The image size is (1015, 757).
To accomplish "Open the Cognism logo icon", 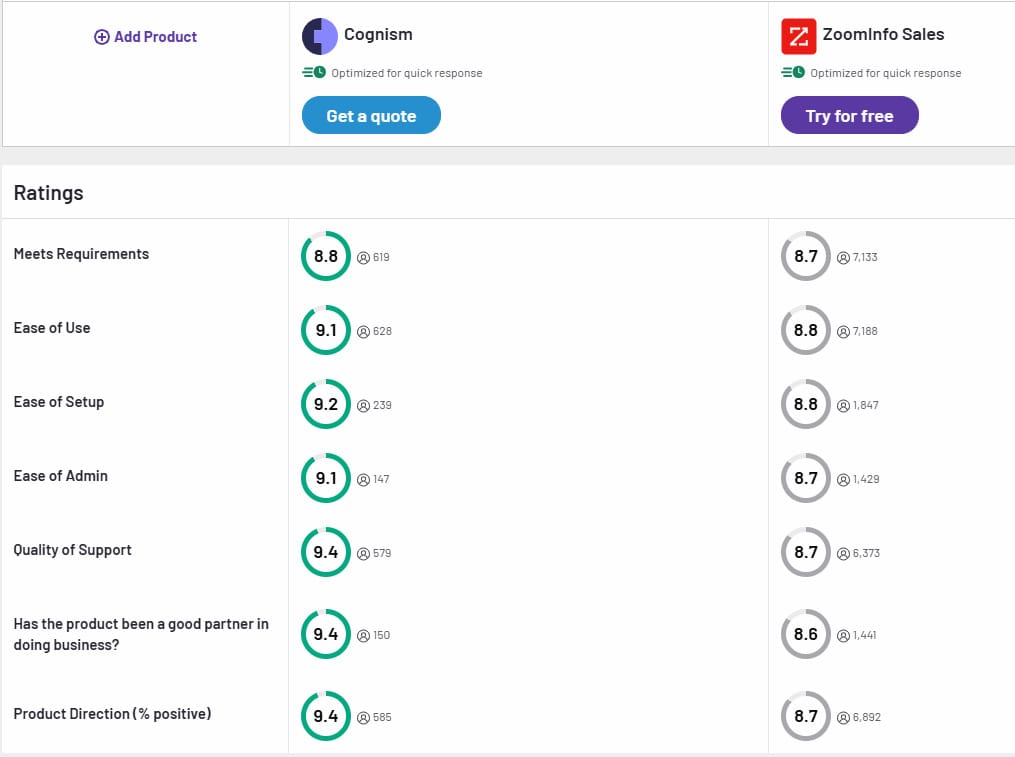I will (320, 36).
